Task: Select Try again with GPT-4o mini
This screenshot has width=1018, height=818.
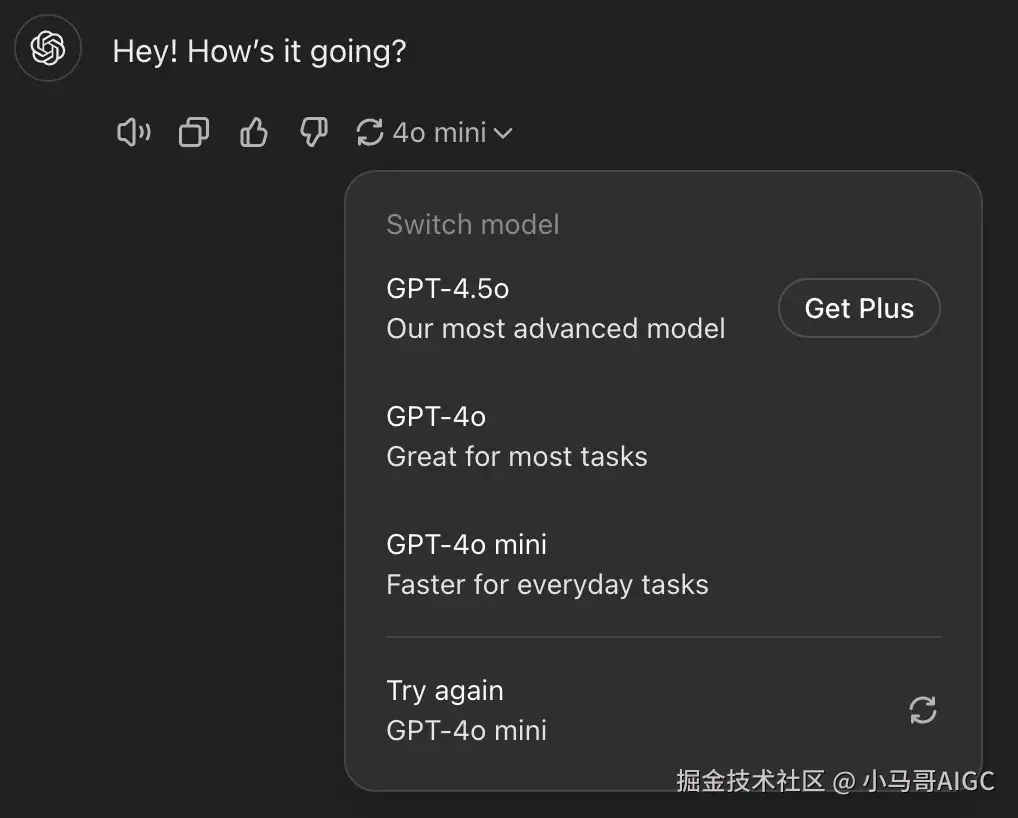Action: [466, 710]
